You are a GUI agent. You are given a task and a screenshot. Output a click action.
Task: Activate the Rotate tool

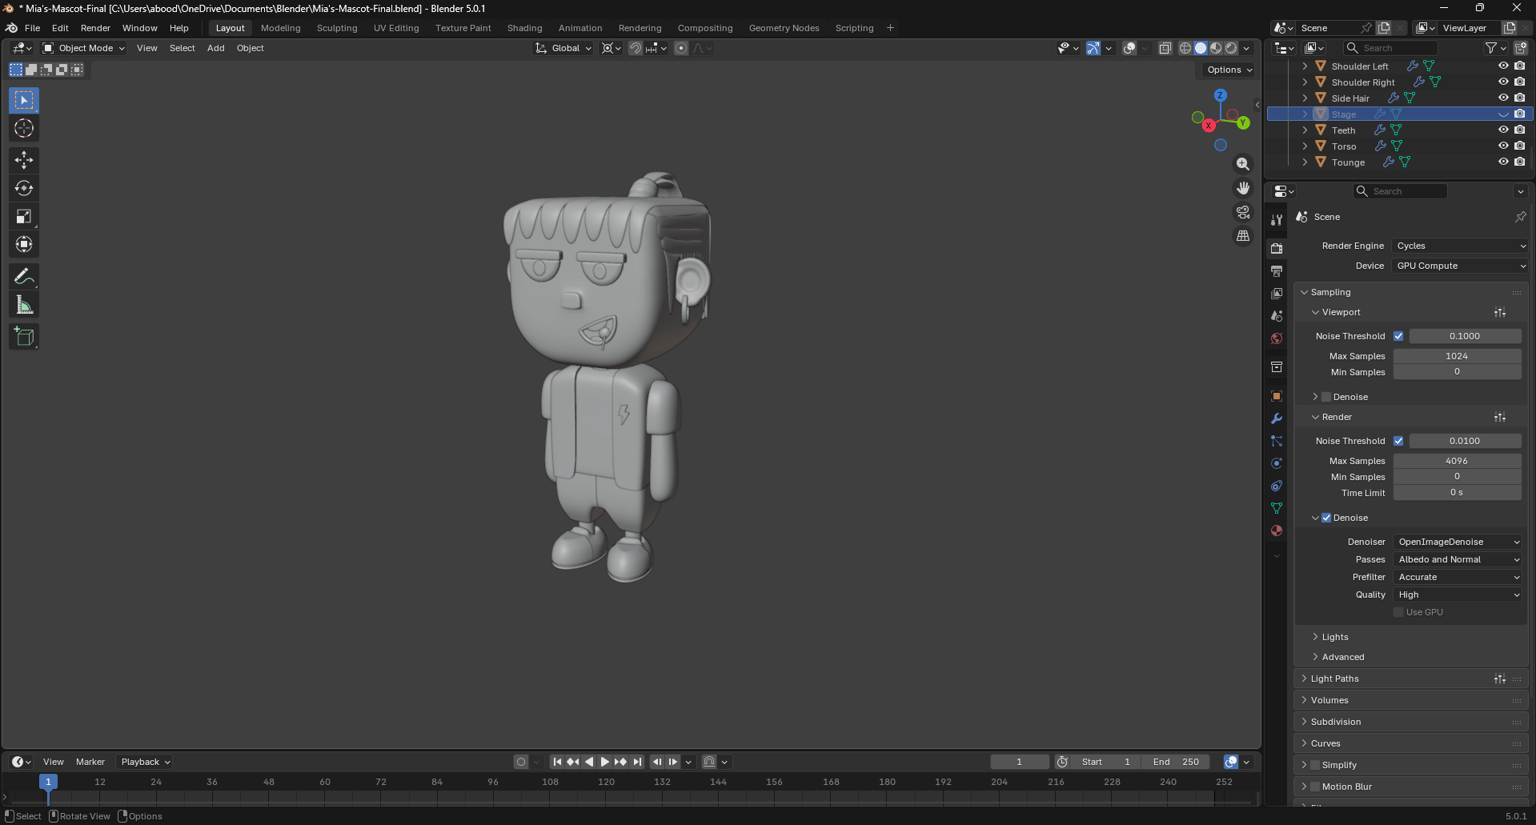24,188
